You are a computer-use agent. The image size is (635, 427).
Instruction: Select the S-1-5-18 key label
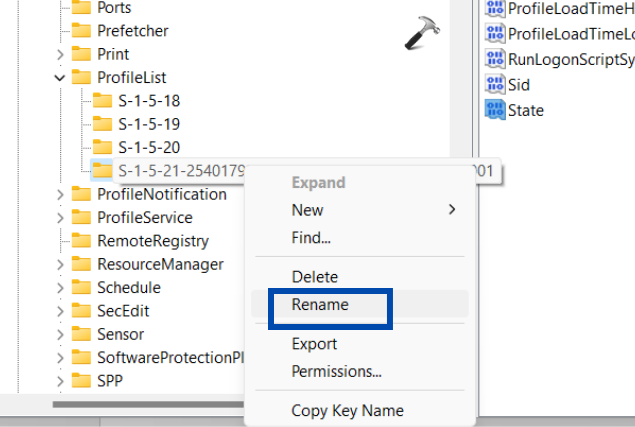click(149, 100)
